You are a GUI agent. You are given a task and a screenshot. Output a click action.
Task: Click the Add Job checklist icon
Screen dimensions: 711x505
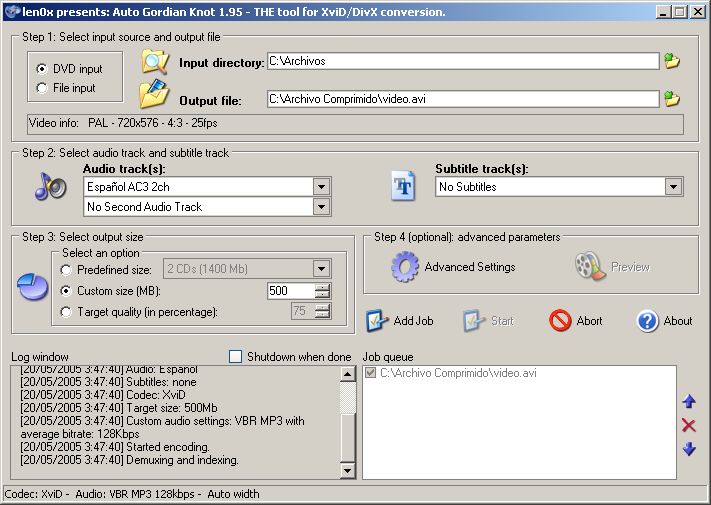point(377,321)
